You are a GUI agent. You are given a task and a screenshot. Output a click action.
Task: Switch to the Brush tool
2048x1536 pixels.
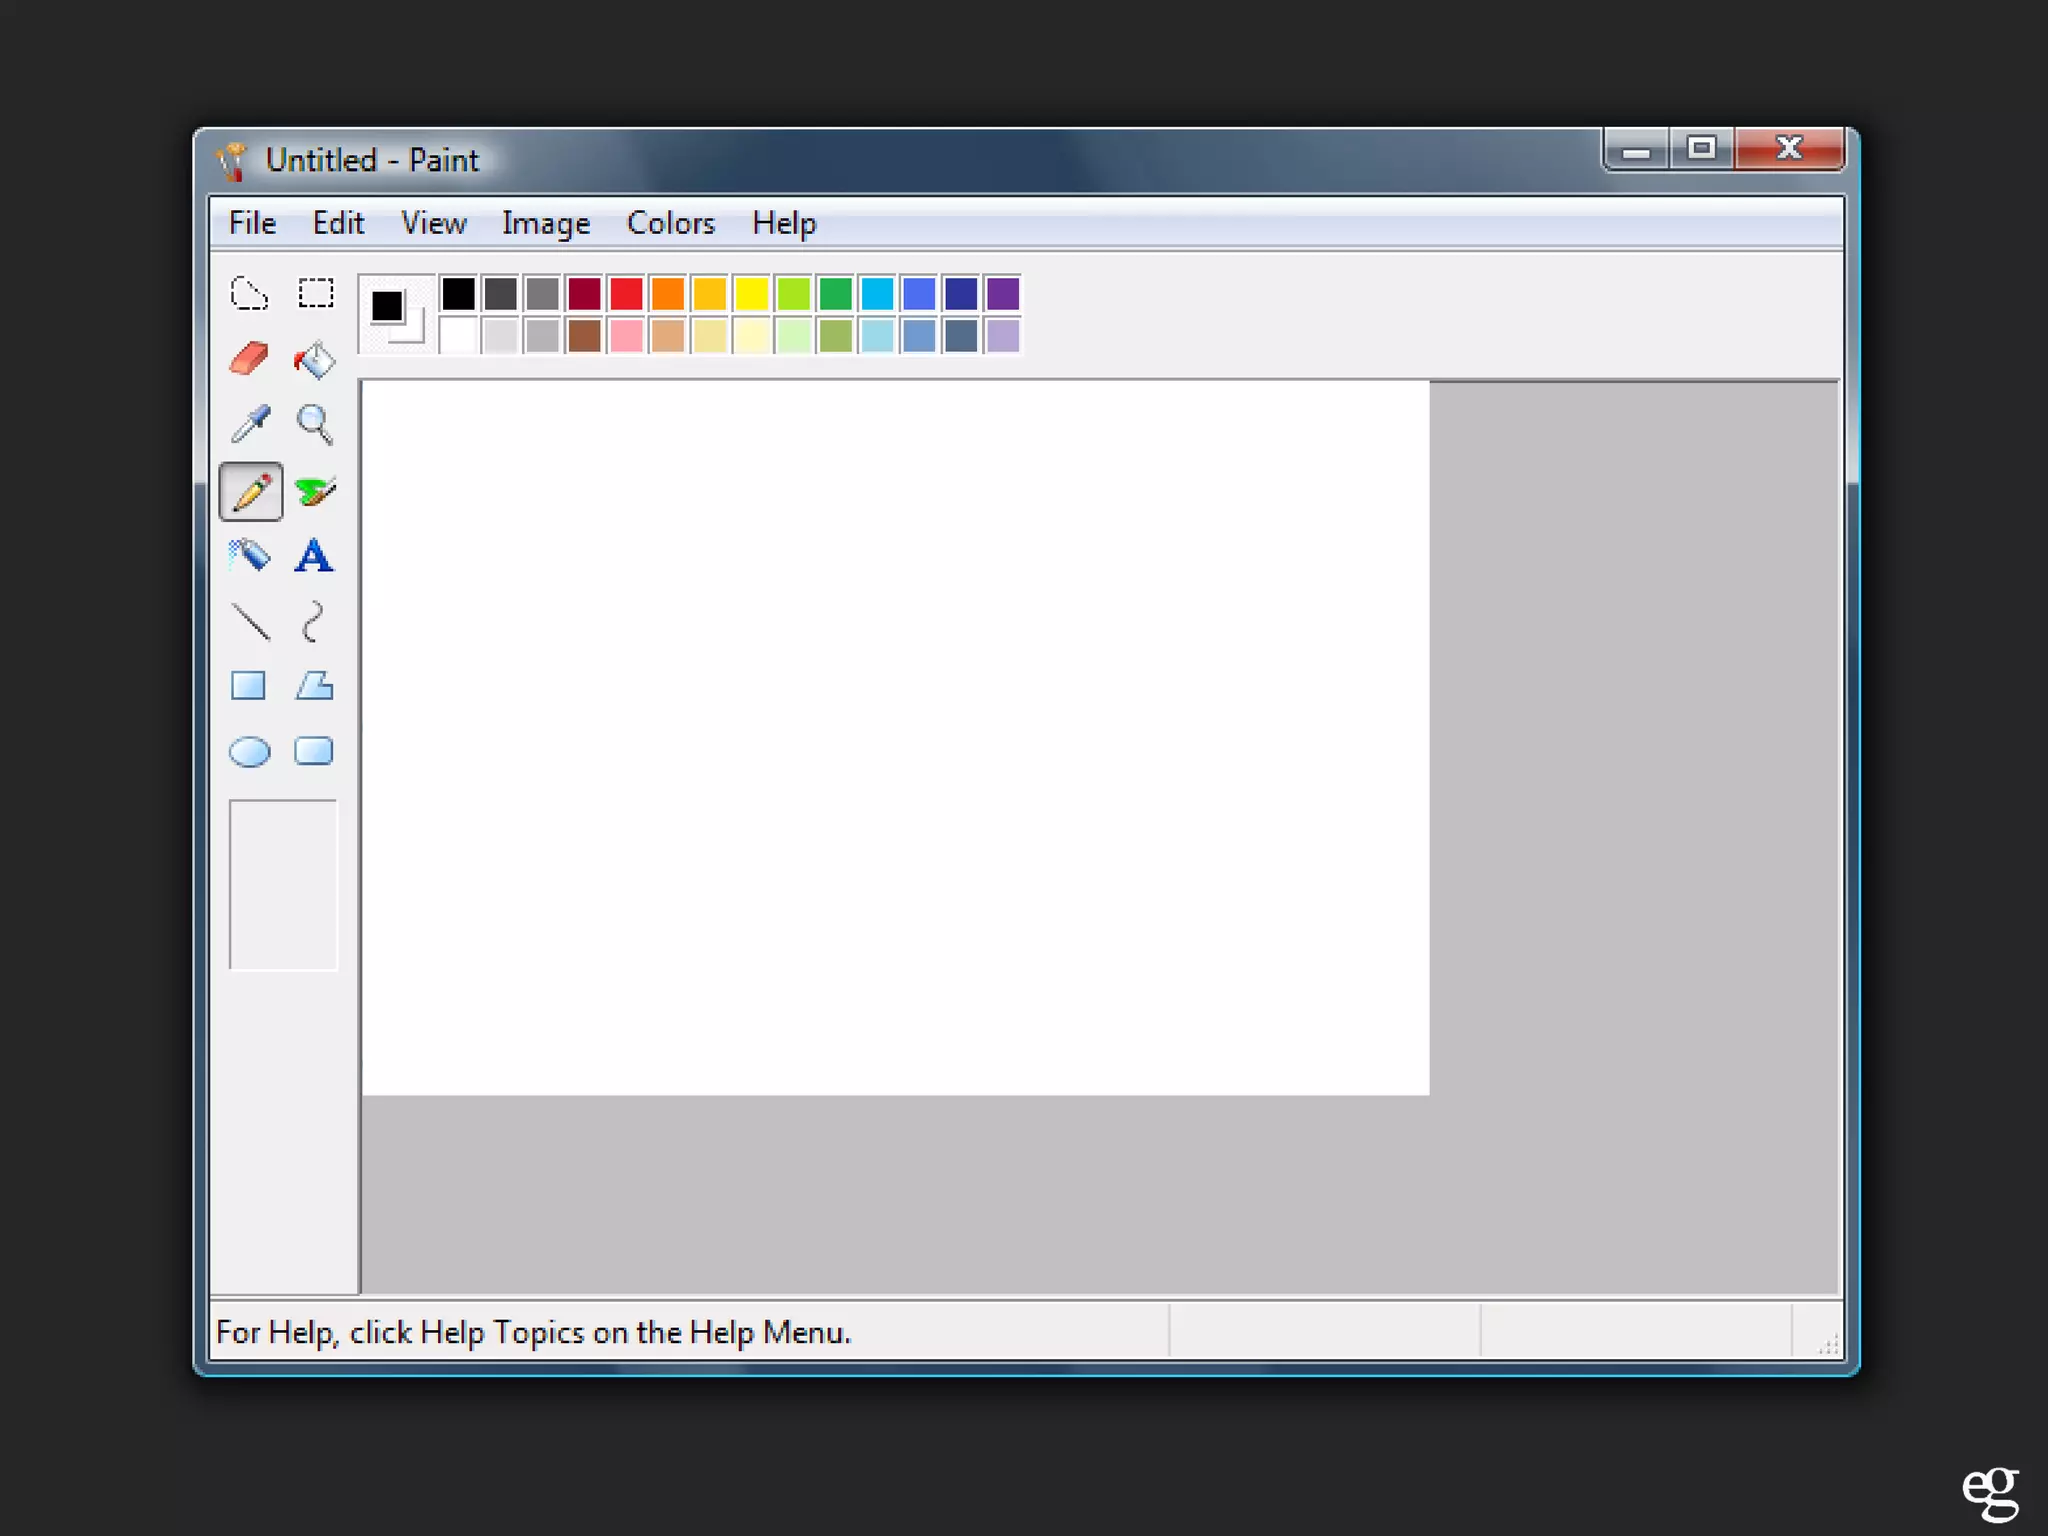315,491
